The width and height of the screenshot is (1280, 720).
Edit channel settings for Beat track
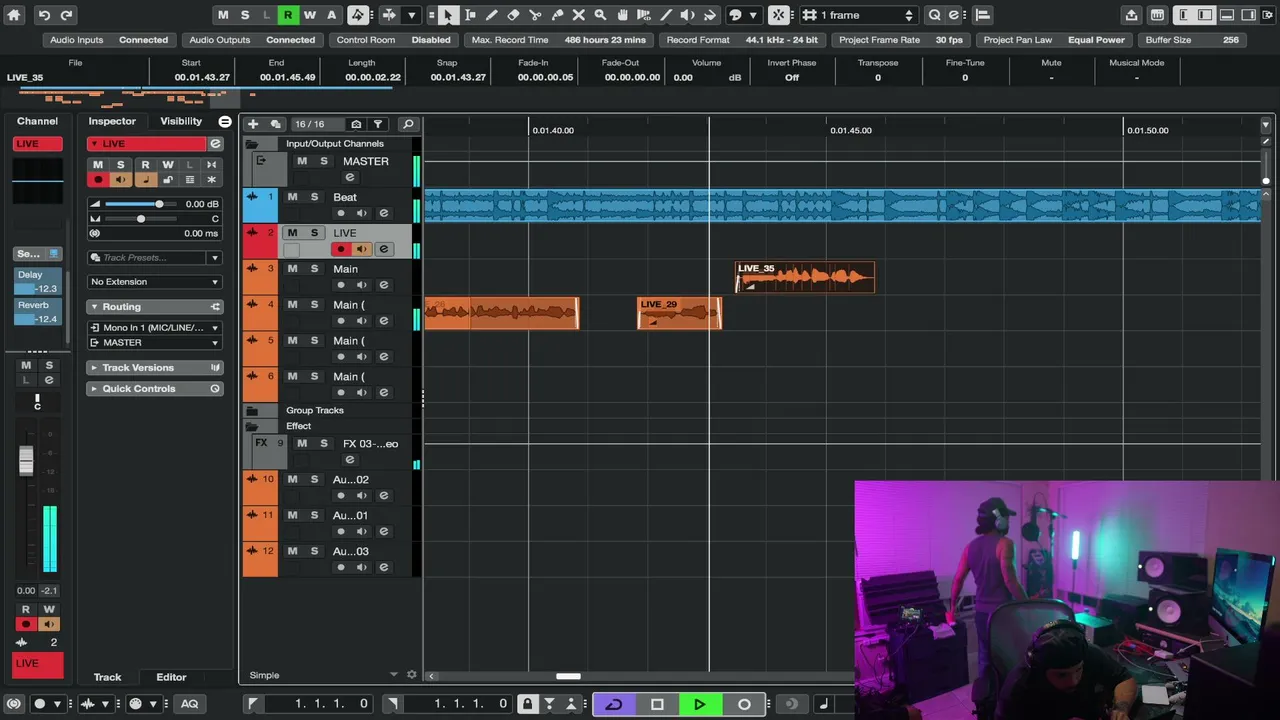[x=383, y=213]
